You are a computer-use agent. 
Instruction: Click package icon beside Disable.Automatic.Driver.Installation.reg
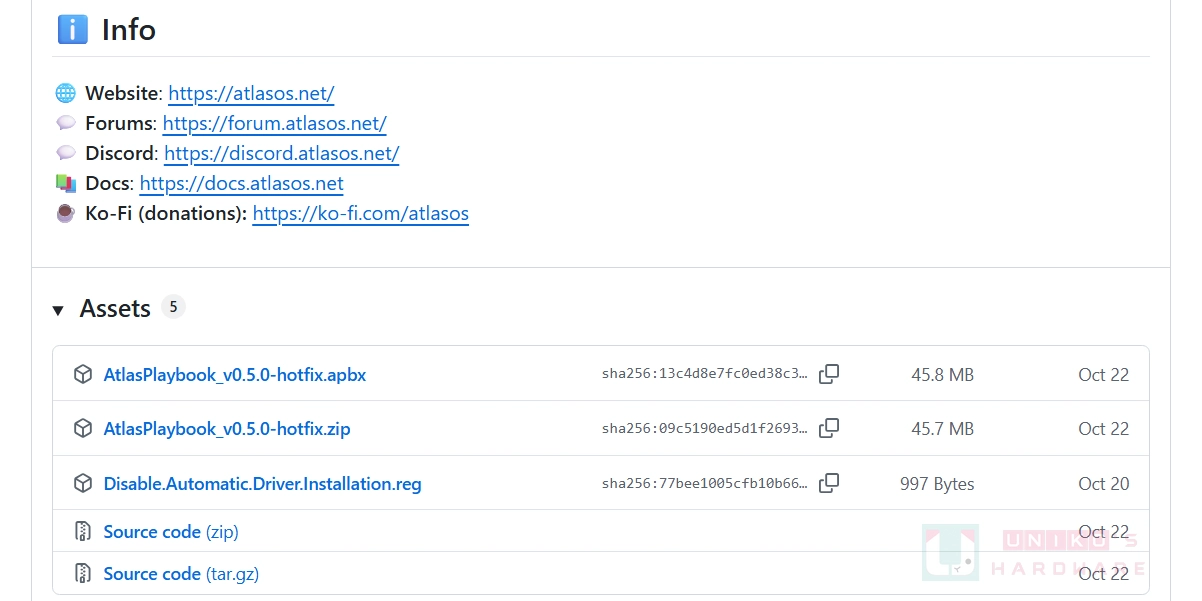pyautogui.click(x=83, y=484)
